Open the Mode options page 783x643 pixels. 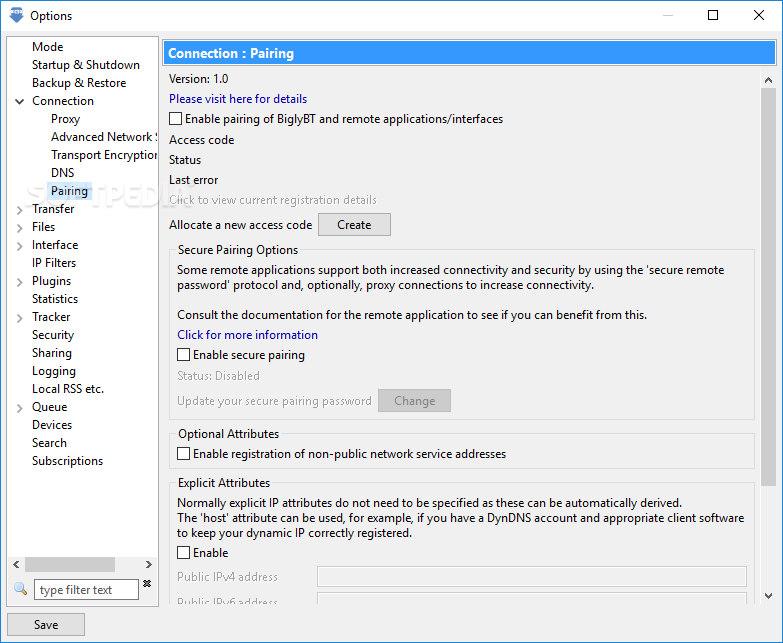coord(47,46)
